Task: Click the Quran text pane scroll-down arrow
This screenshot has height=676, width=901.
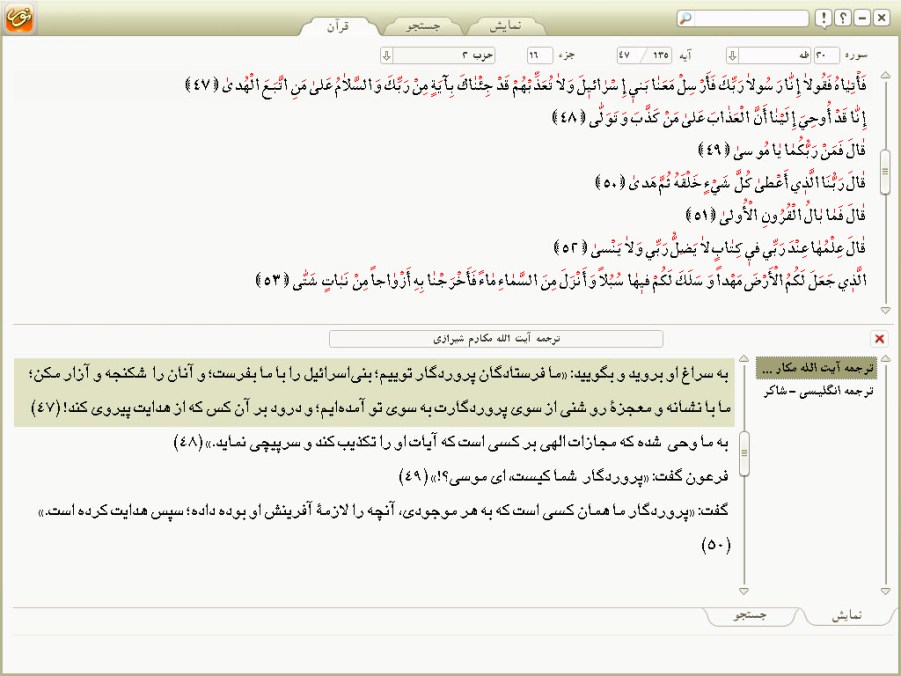Action: (885, 310)
